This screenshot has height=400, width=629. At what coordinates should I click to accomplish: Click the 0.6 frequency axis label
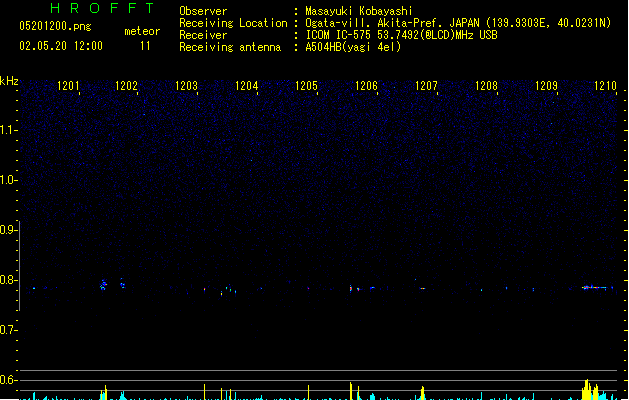[8, 380]
